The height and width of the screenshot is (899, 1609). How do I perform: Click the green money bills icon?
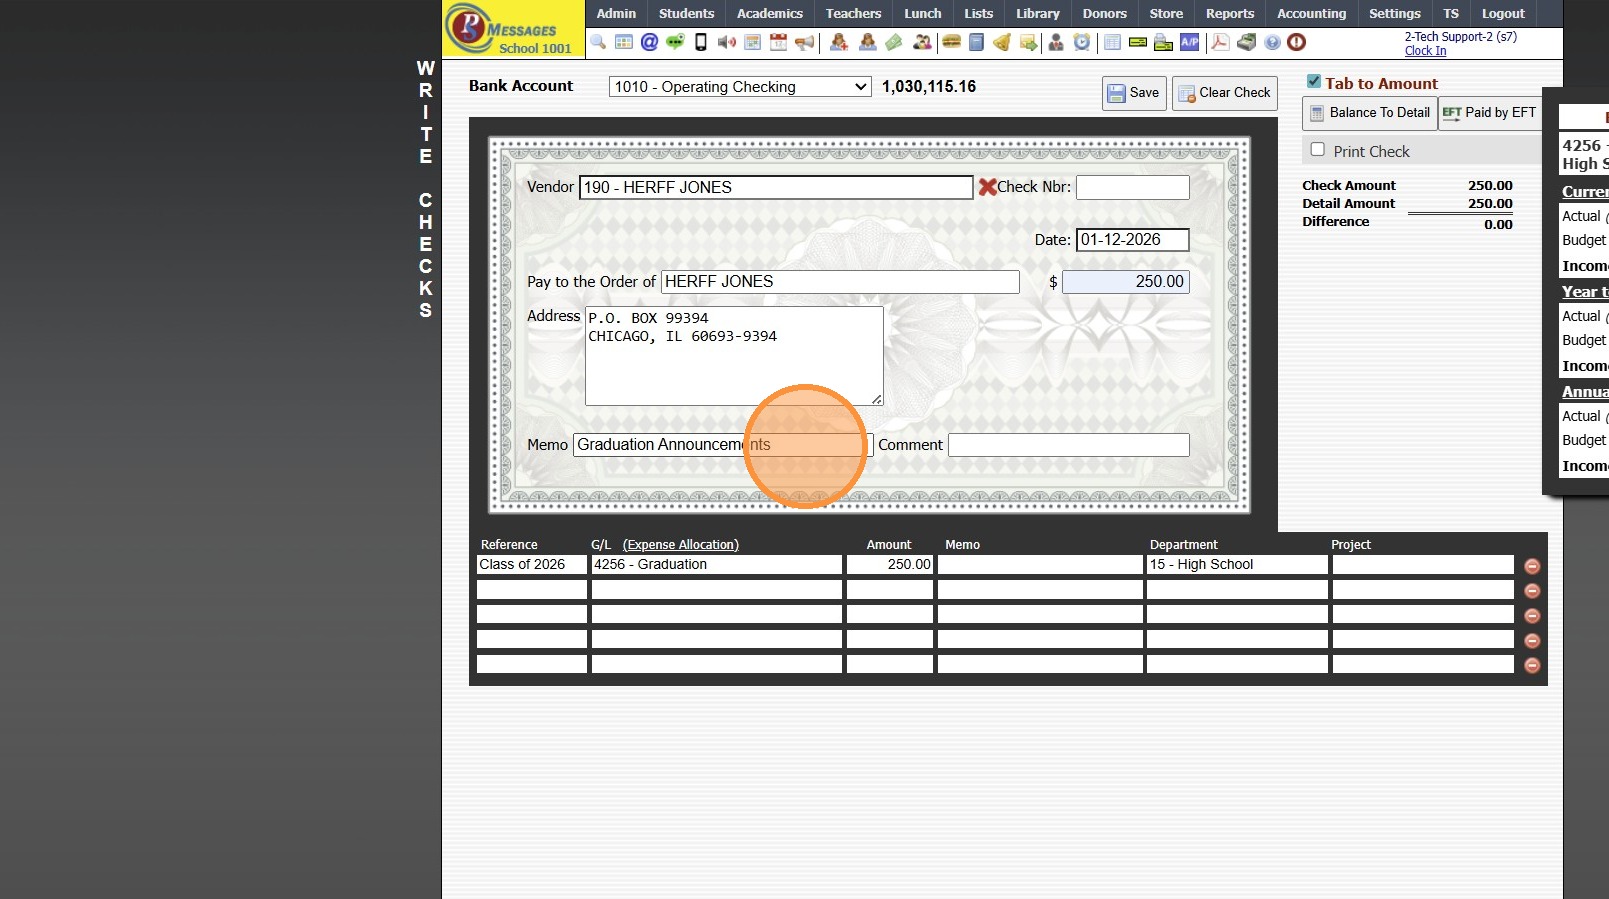pyautogui.click(x=894, y=42)
